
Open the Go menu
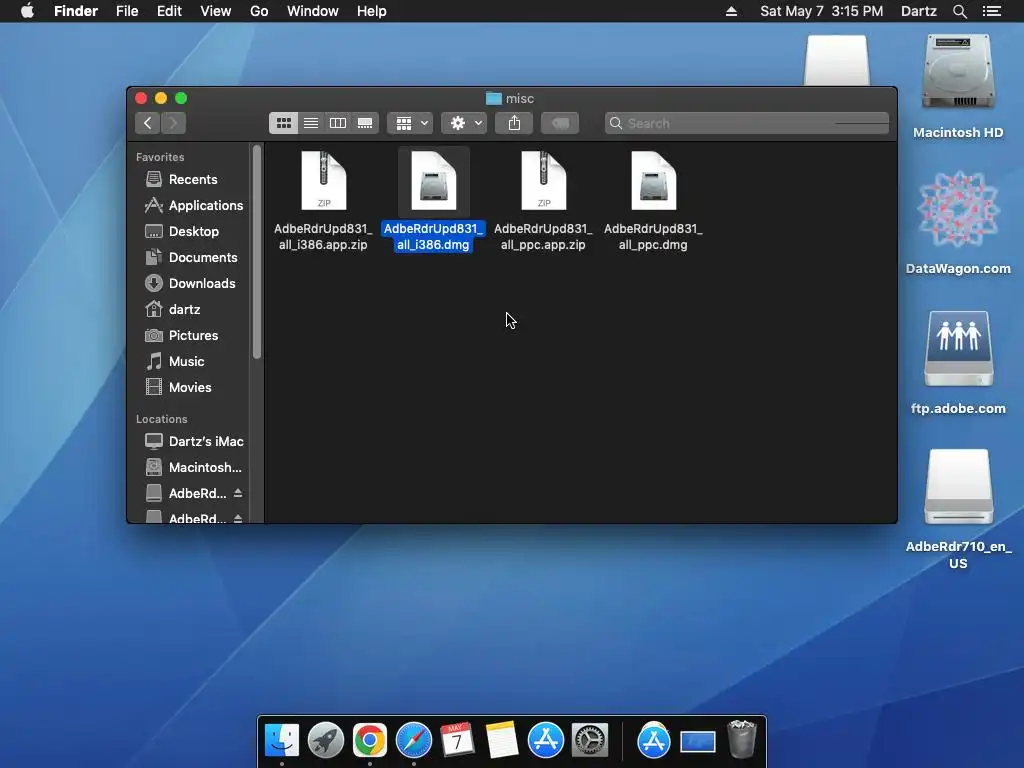point(259,11)
